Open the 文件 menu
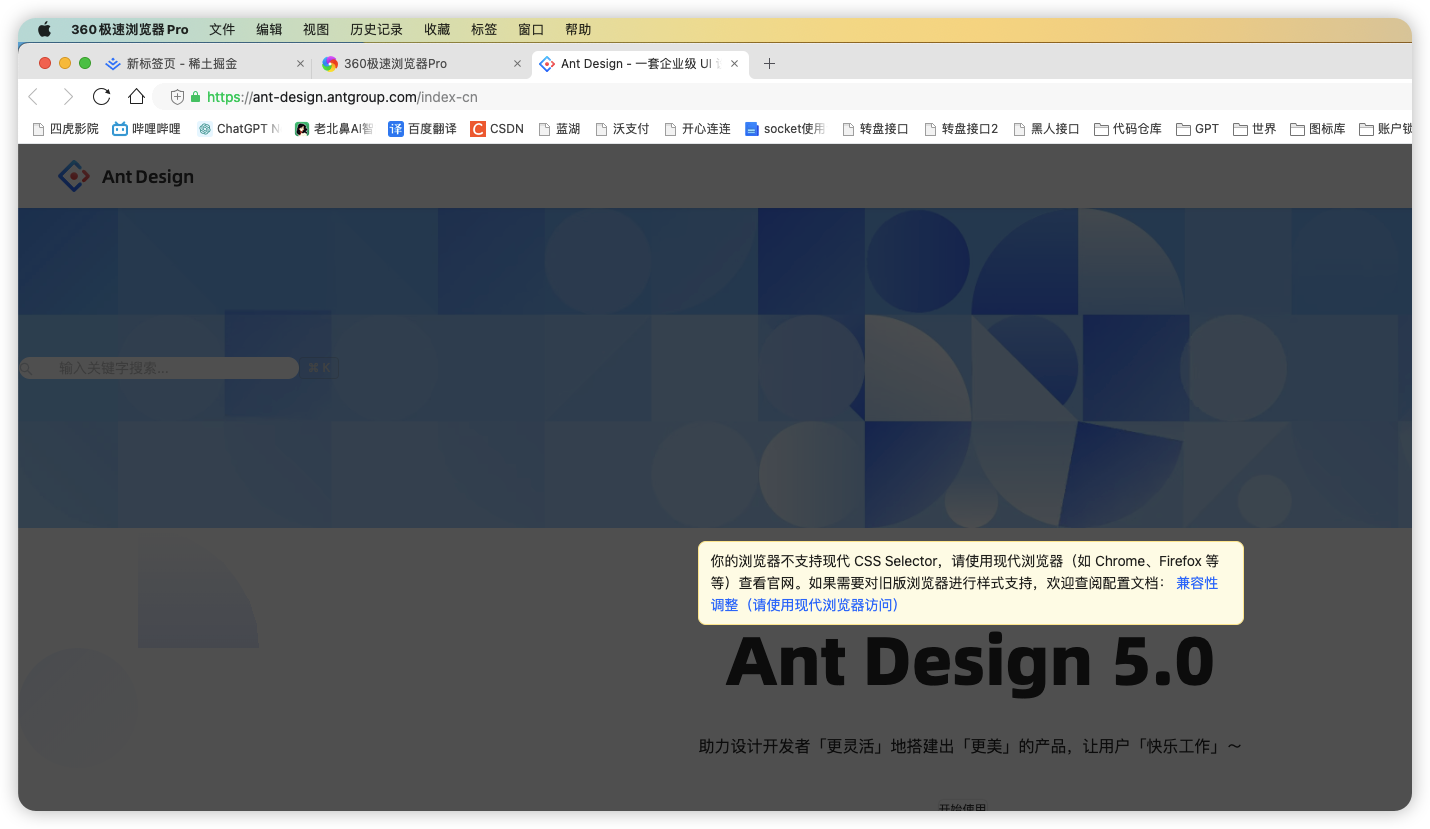 coord(222,29)
